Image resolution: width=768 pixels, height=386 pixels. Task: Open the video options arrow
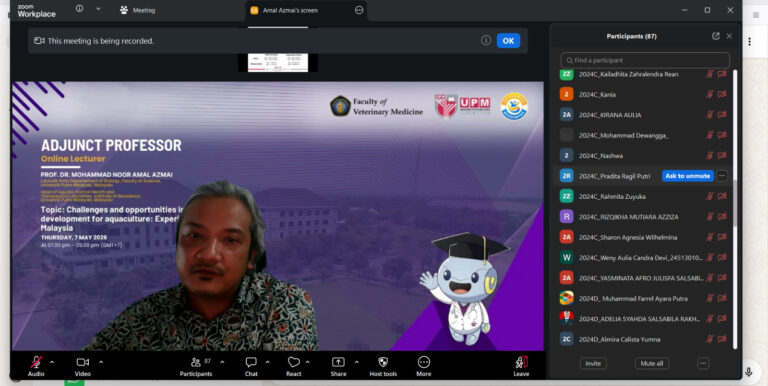pyautogui.click(x=101, y=362)
